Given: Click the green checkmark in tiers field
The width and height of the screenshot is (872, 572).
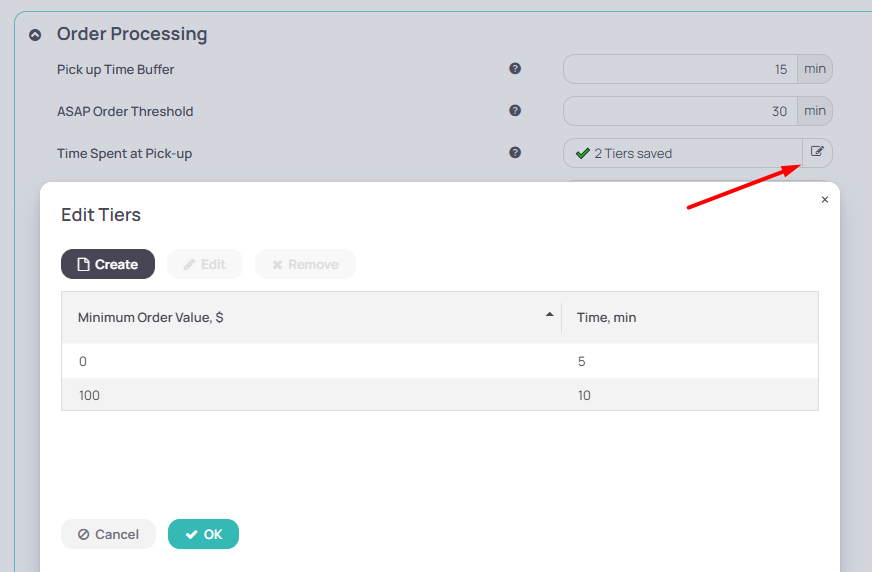Looking at the screenshot, I should 582,153.
